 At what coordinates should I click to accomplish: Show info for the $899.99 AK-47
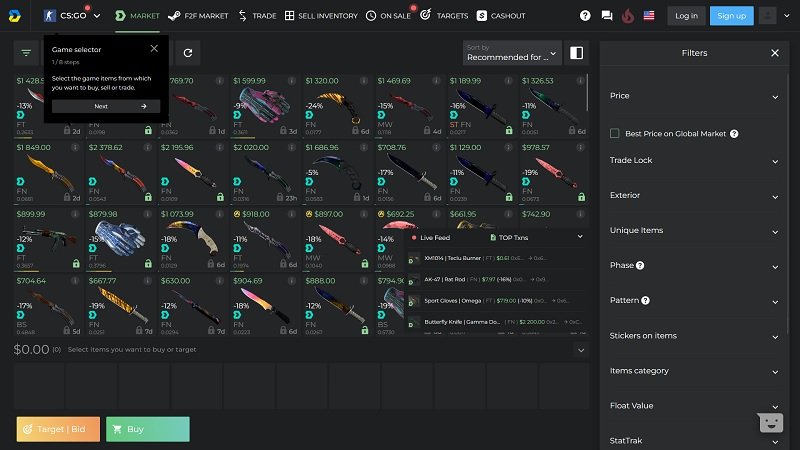(75, 214)
